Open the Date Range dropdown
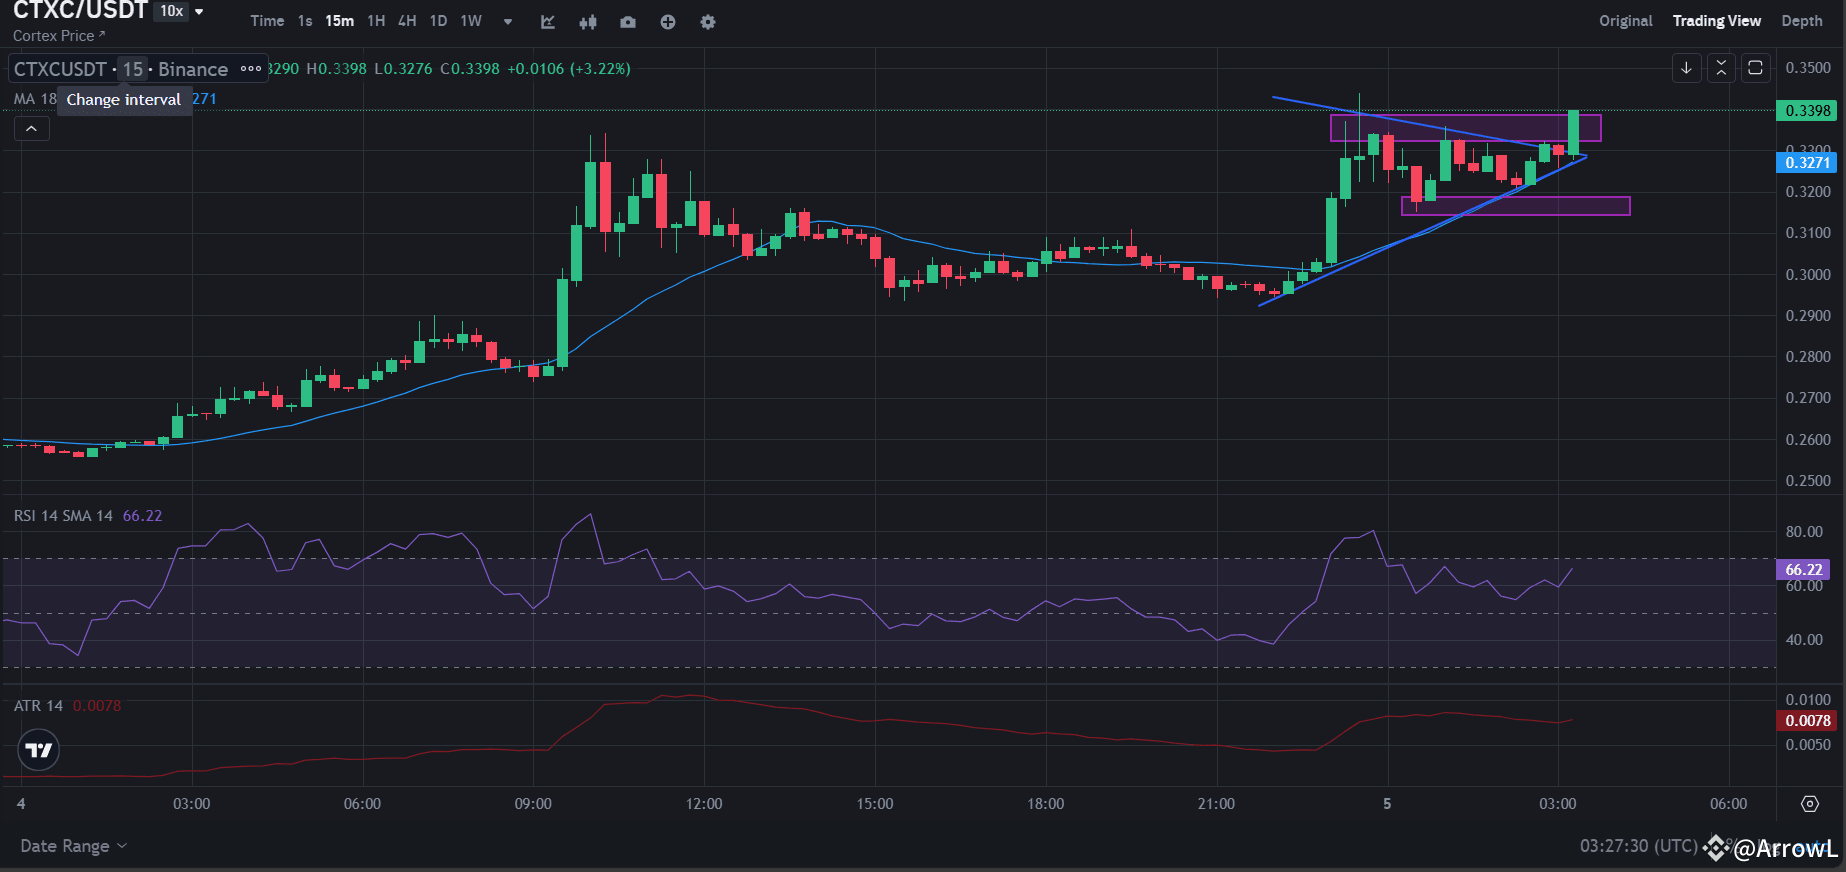Viewport: 1846px width, 872px height. [74, 846]
